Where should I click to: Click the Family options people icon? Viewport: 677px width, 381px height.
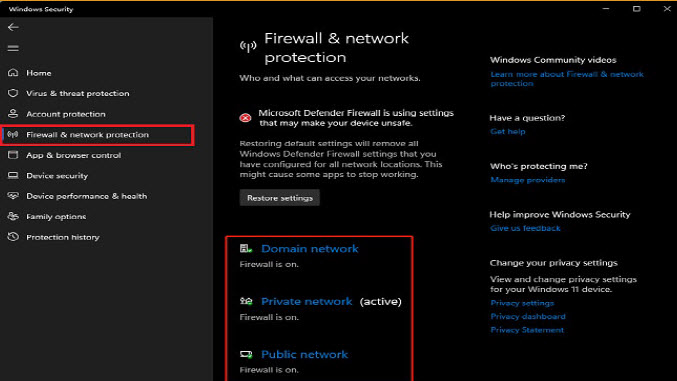tap(13, 216)
